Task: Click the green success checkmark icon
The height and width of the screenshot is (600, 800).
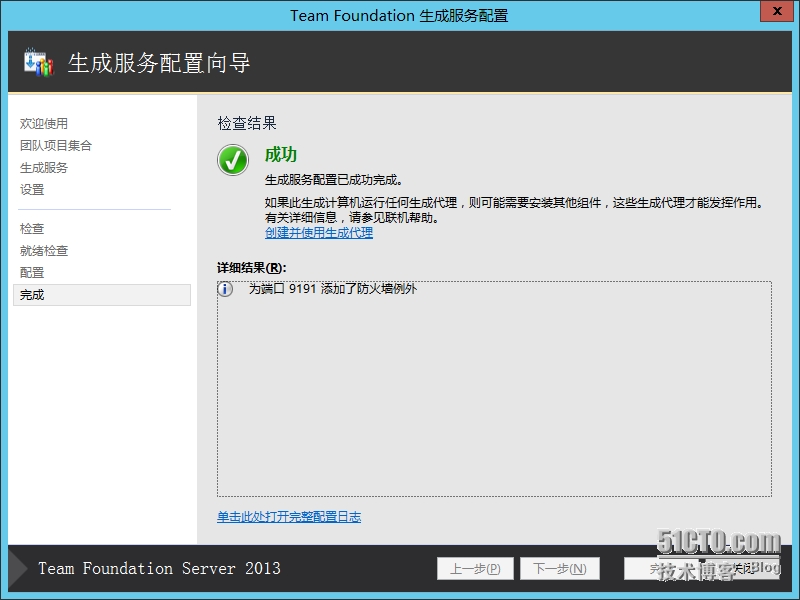Action: (233, 160)
